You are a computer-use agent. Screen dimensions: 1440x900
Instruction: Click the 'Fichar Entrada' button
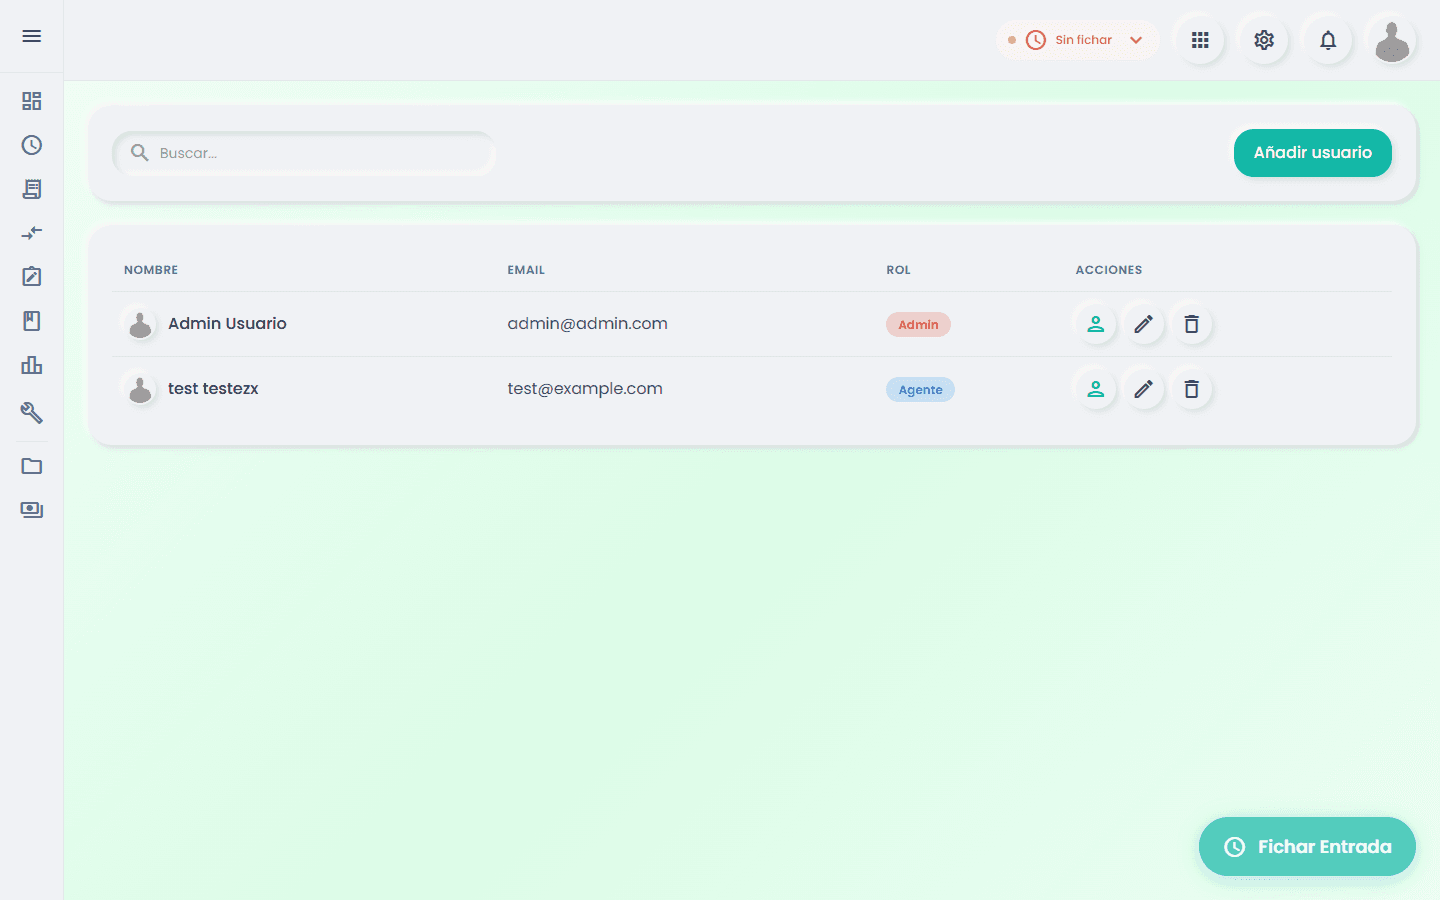click(1307, 847)
